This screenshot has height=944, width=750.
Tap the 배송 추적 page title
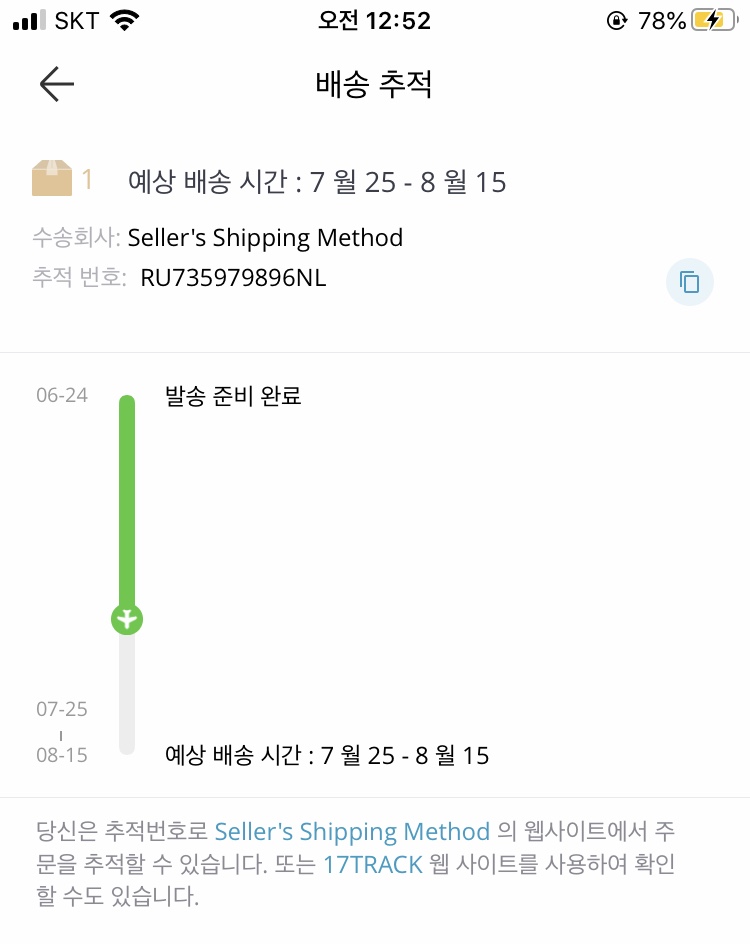[374, 84]
